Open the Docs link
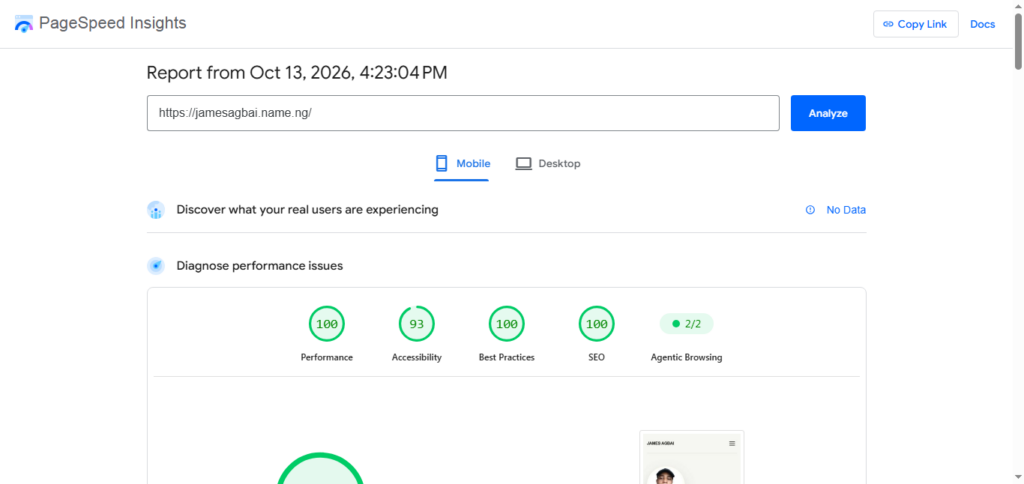 coord(982,24)
